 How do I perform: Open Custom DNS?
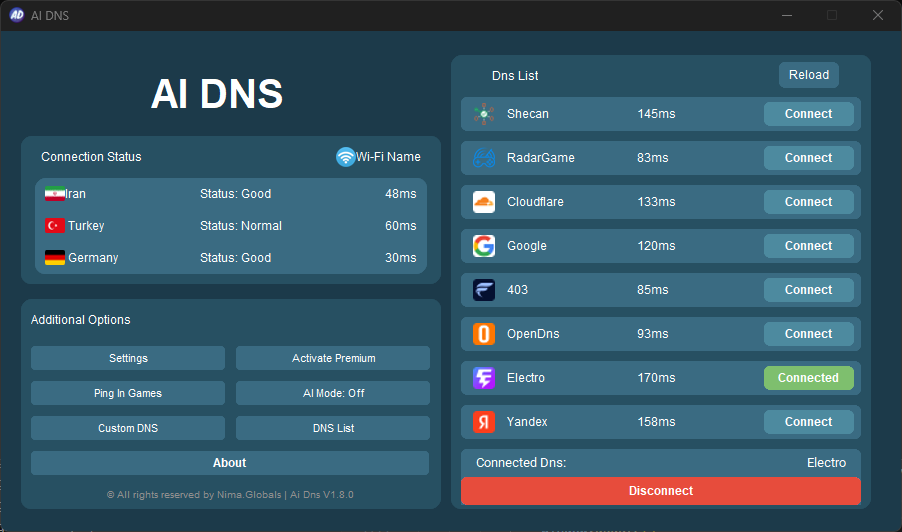[128, 428]
